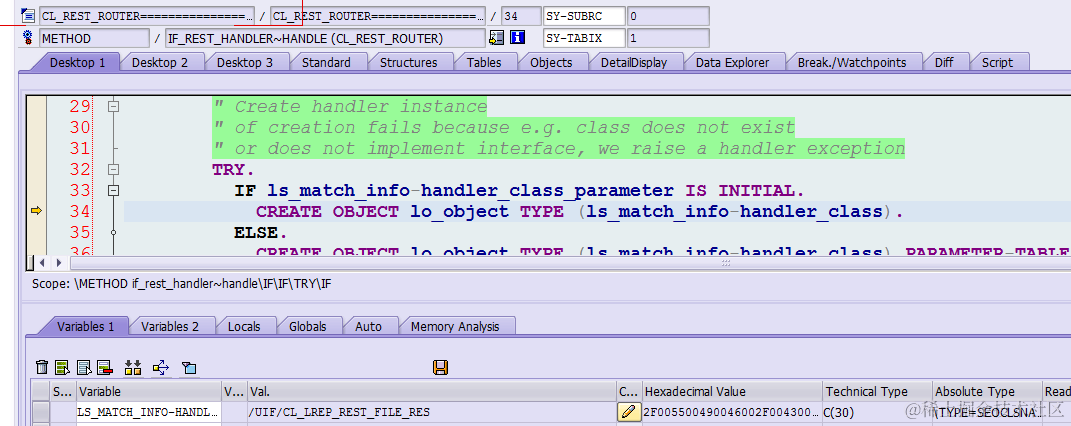Click the gear event-type icon beside METHOD
This screenshot has height=426, width=1071.
(29, 38)
